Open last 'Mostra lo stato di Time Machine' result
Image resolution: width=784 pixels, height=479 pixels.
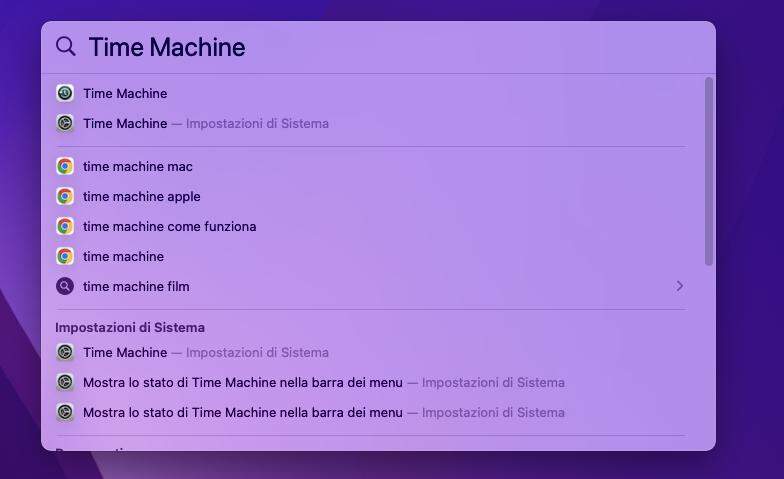point(324,412)
